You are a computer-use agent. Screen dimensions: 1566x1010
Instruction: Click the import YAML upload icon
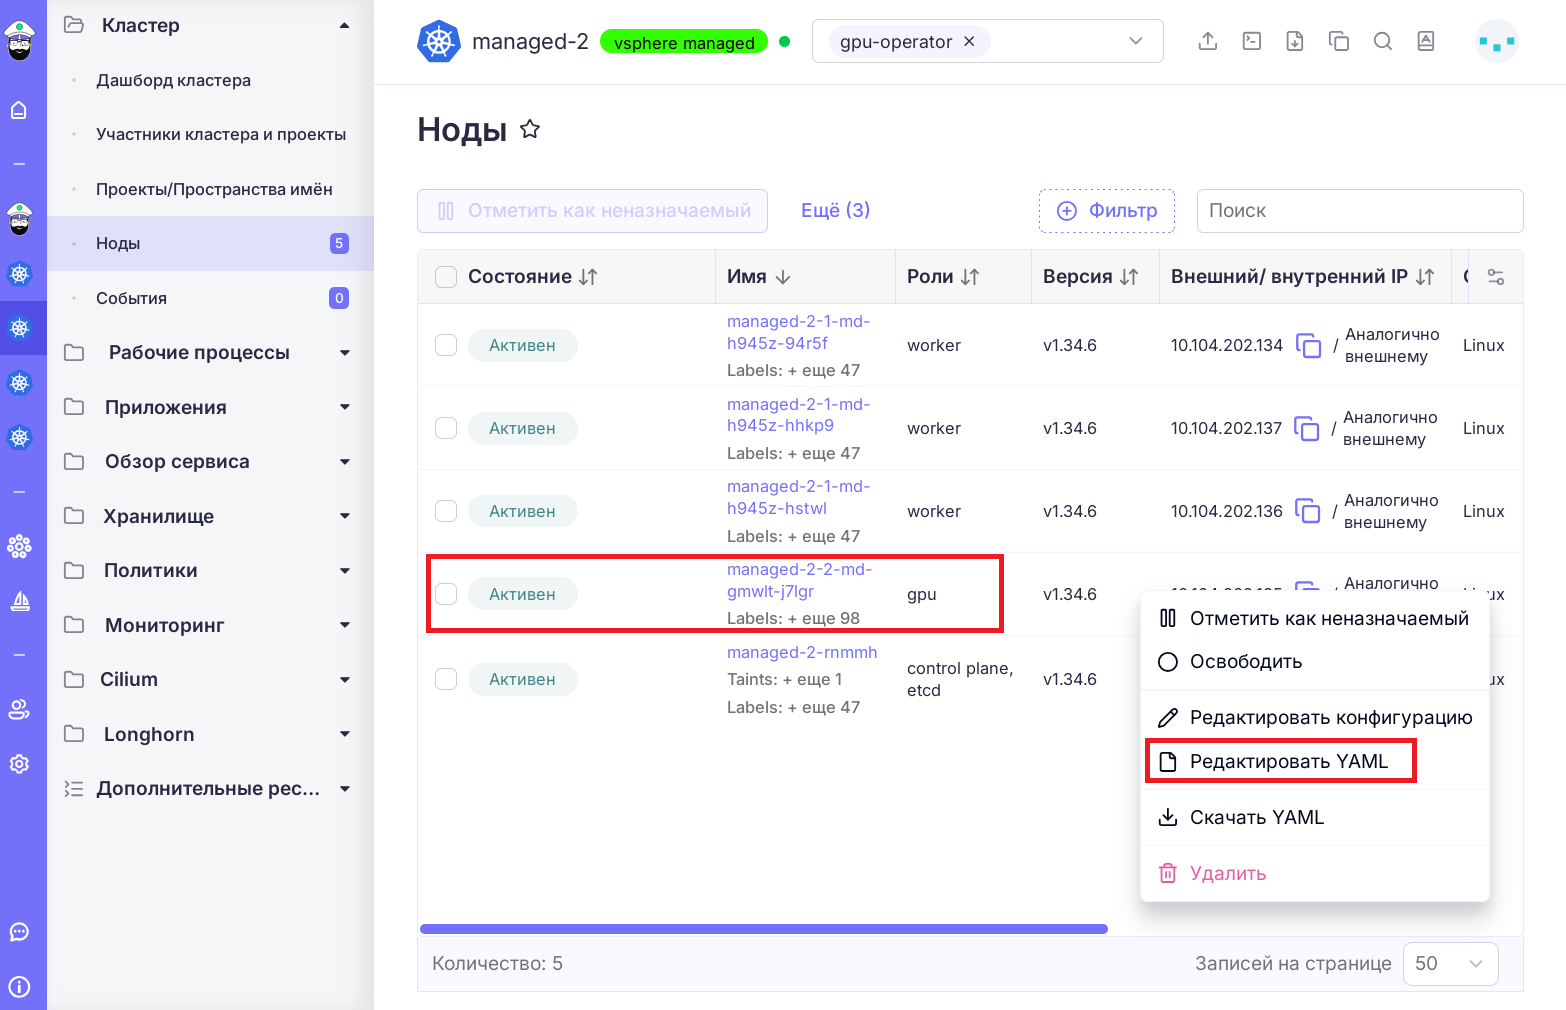point(1208,41)
